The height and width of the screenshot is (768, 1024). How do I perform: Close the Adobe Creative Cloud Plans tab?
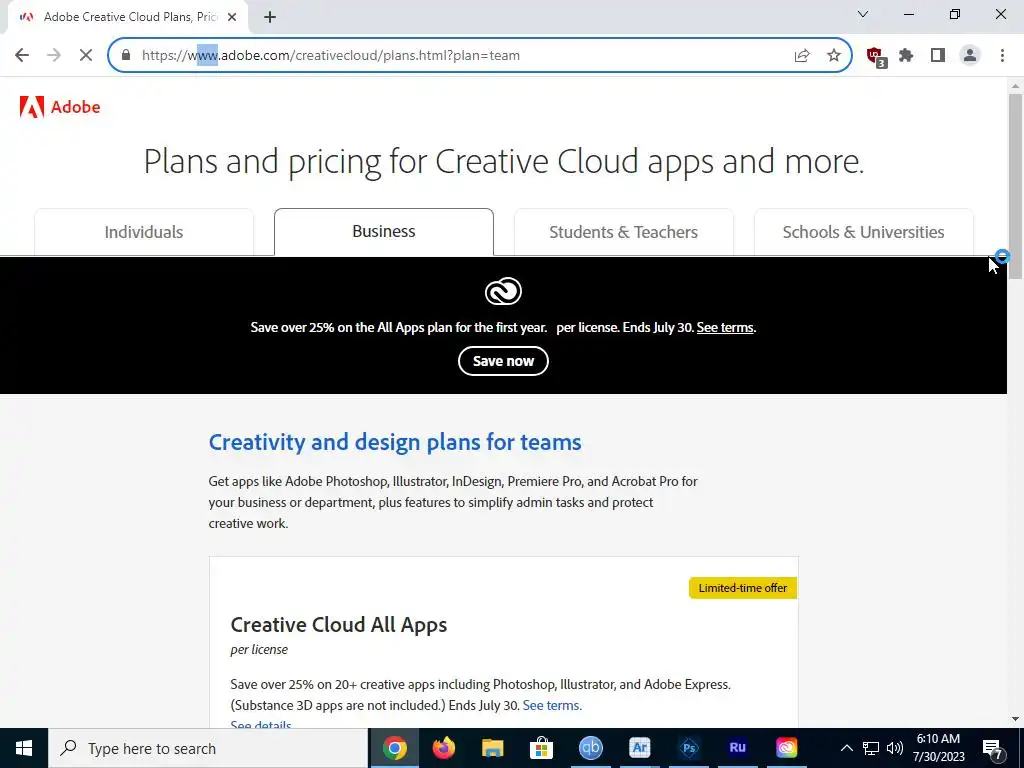point(232,18)
